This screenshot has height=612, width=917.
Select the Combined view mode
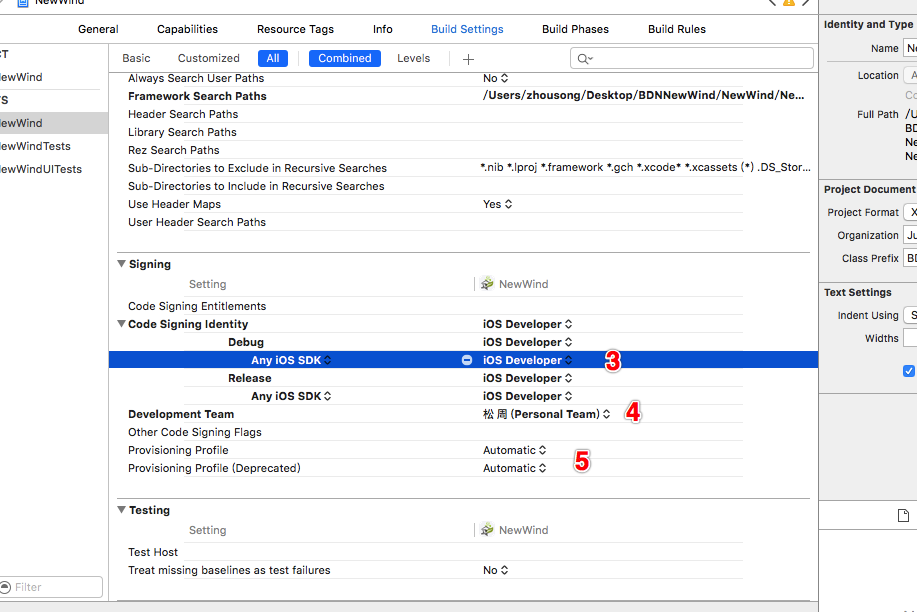(344, 59)
